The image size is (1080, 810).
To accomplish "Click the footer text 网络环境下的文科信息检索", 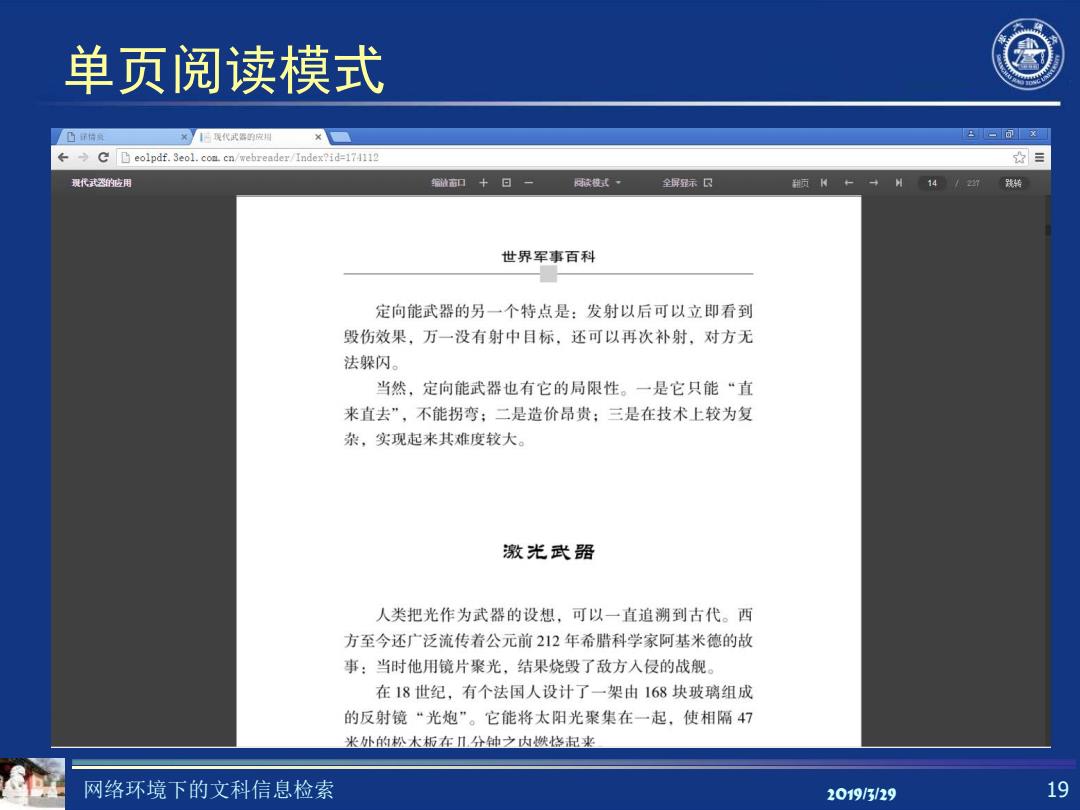I will [x=209, y=789].
